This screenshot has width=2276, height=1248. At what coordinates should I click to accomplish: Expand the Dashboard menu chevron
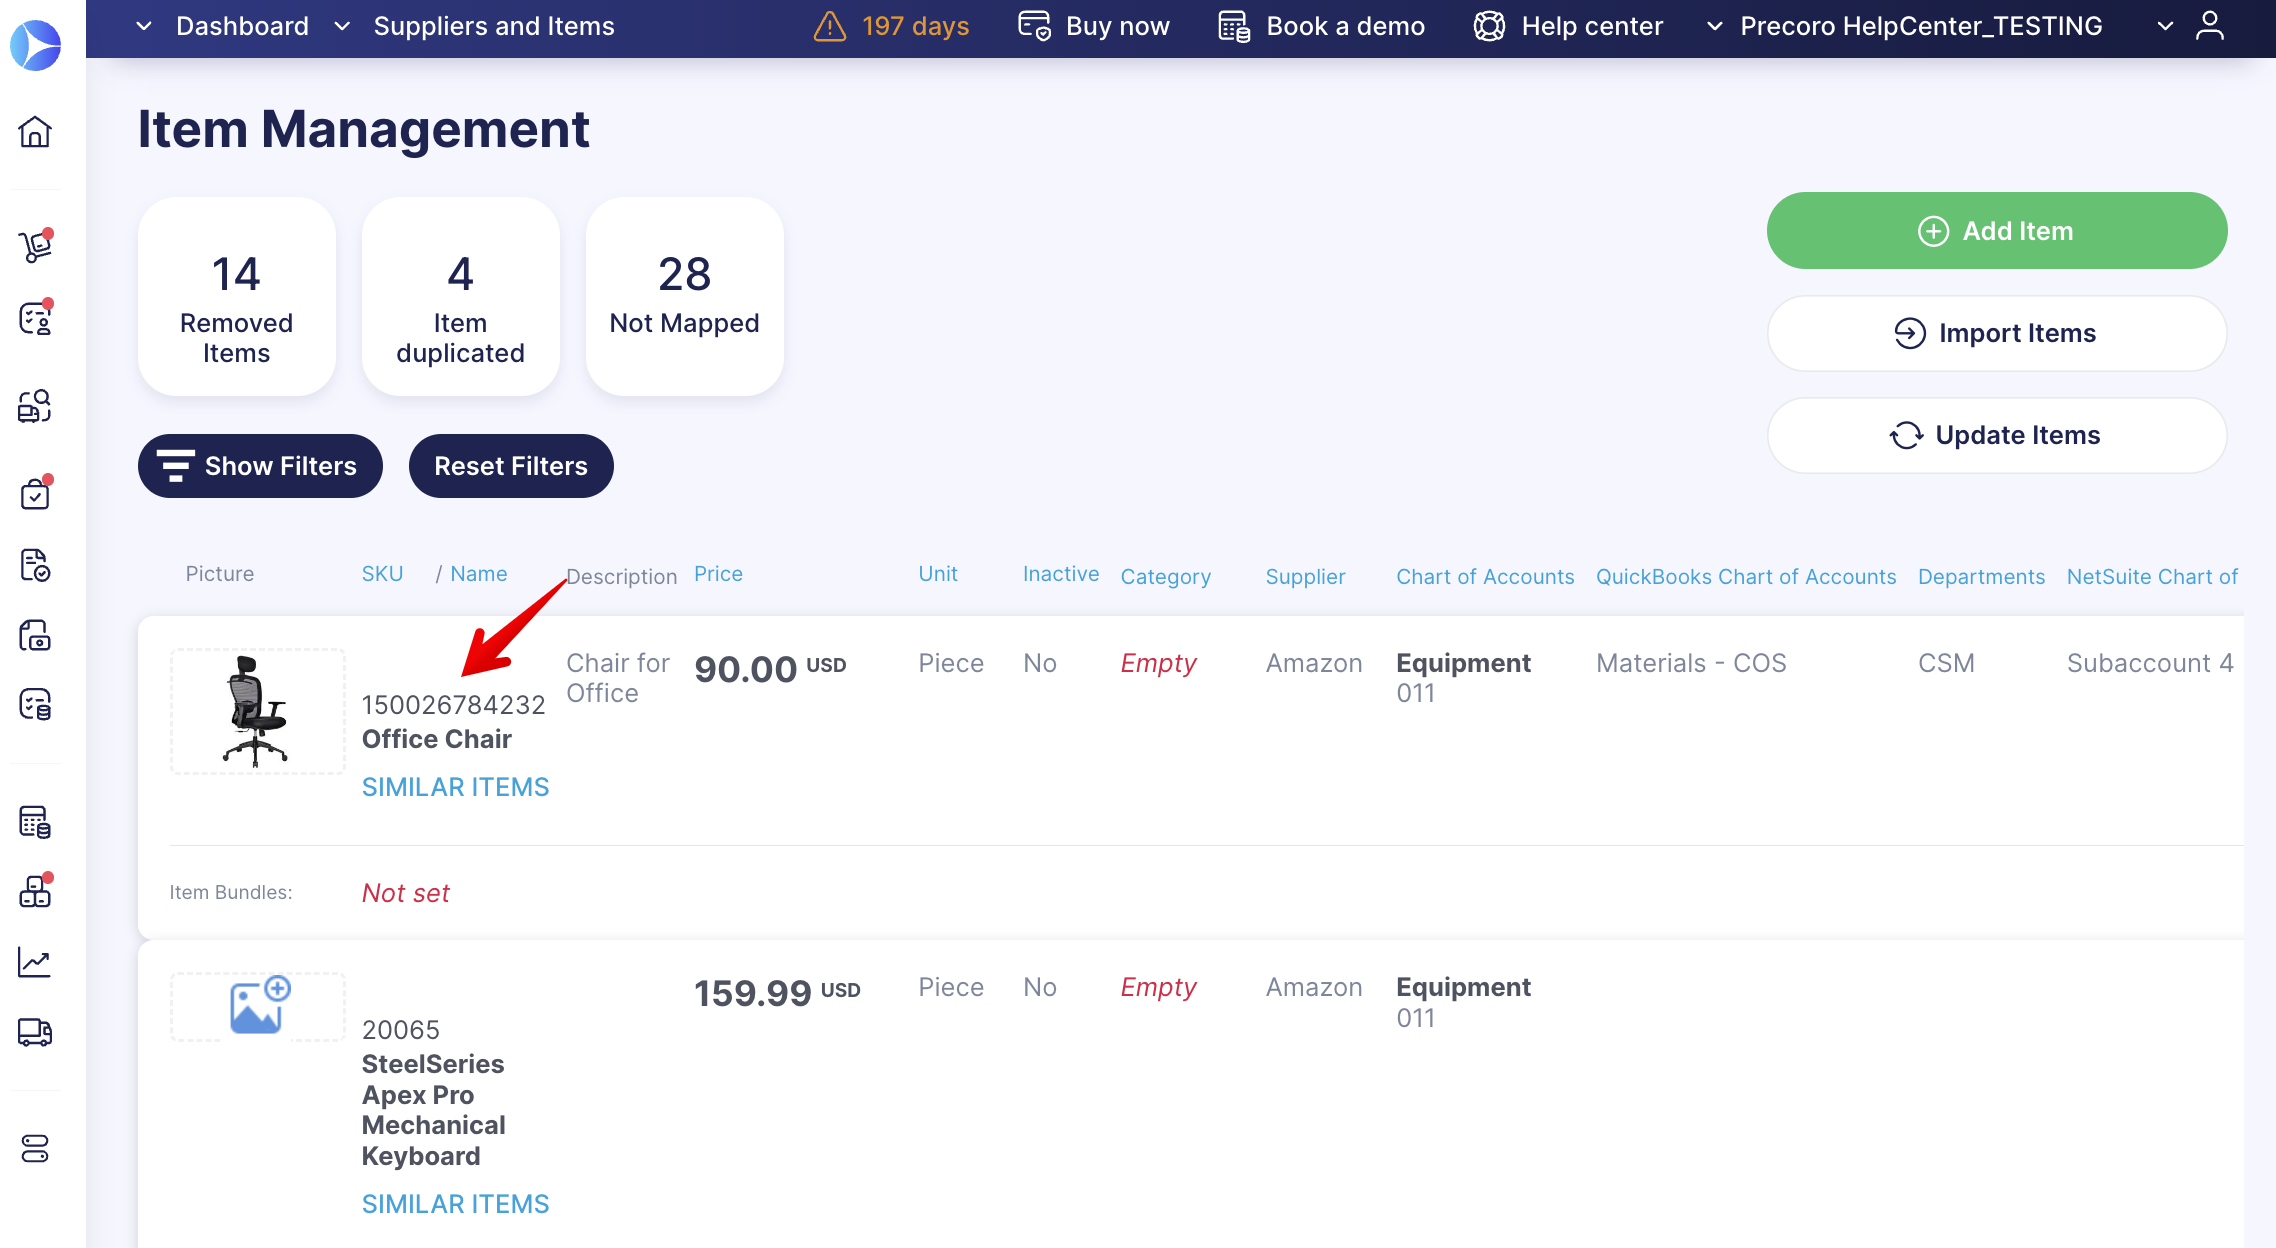[144, 26]
